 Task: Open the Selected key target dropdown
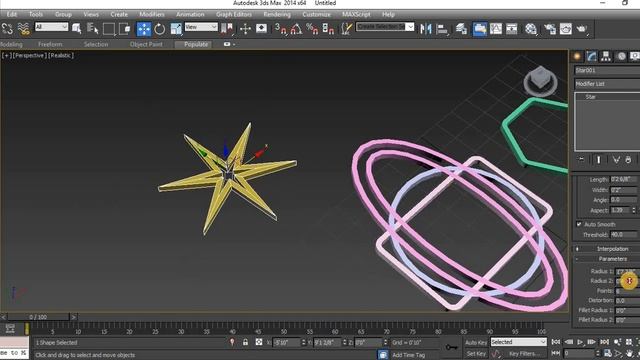(x=518, y=342)
